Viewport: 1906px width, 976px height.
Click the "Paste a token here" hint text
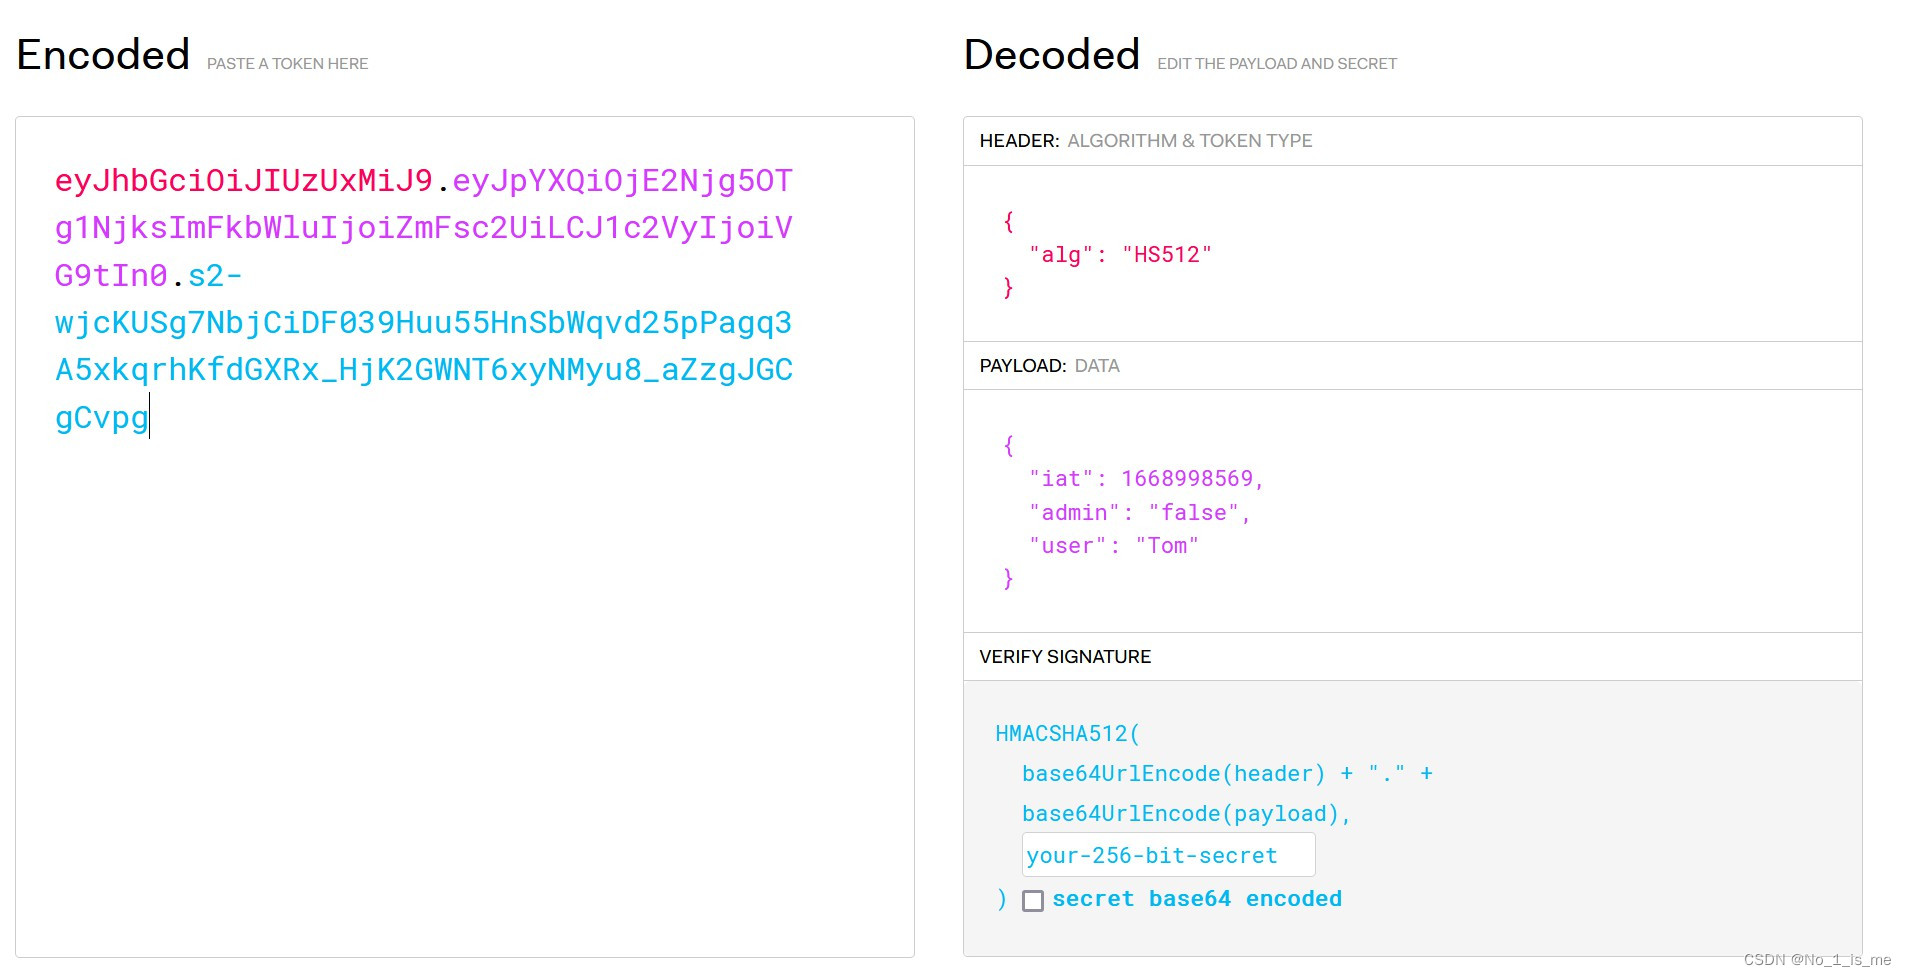[287, 64]
